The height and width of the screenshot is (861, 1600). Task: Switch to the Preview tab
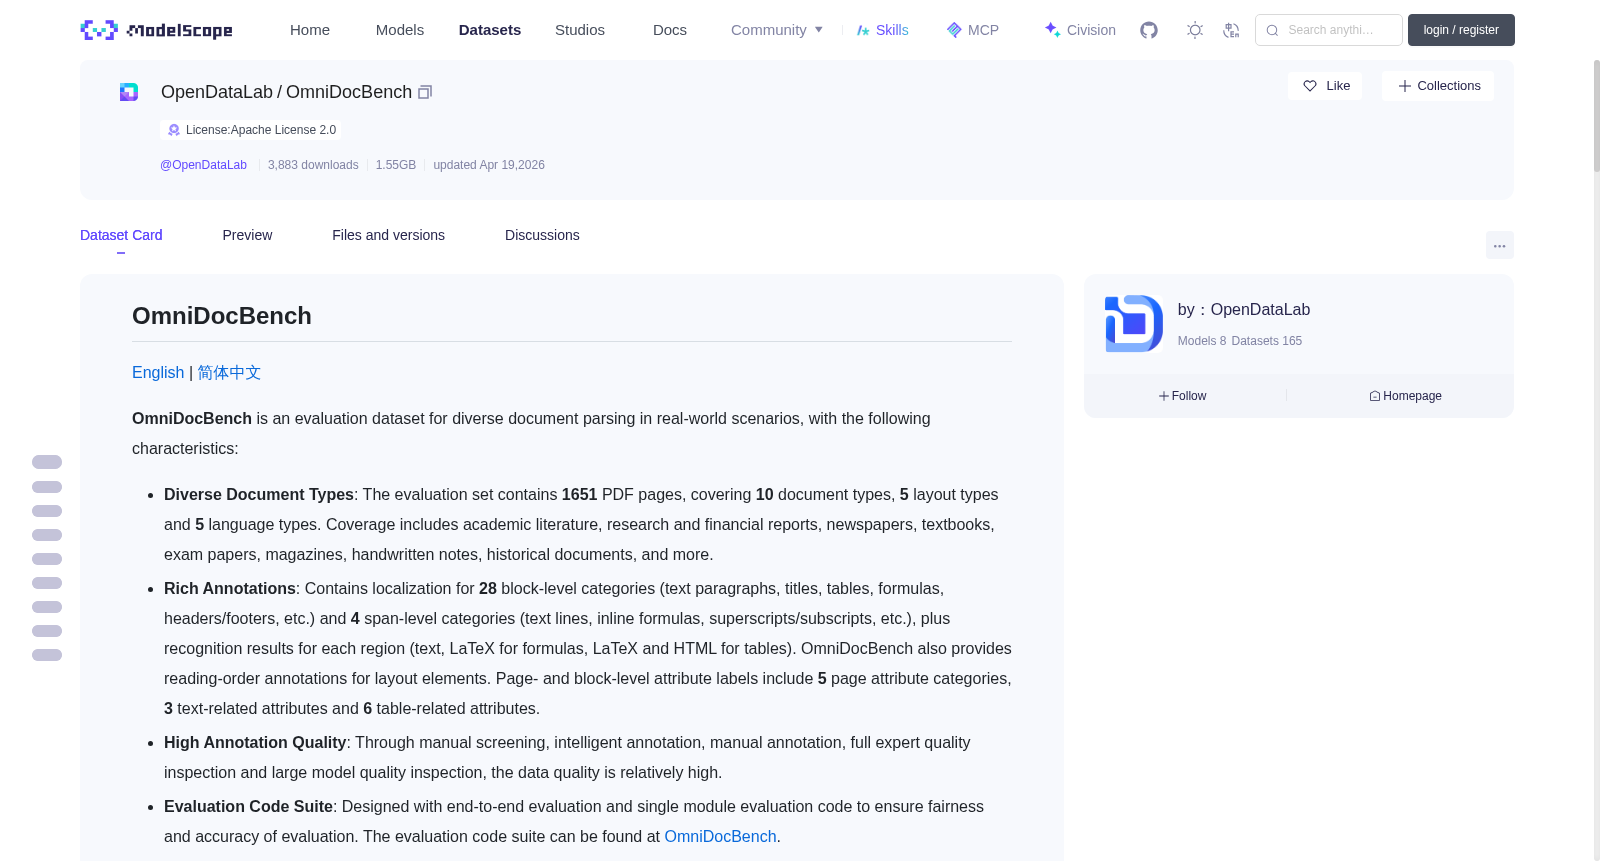click(247, 235)
